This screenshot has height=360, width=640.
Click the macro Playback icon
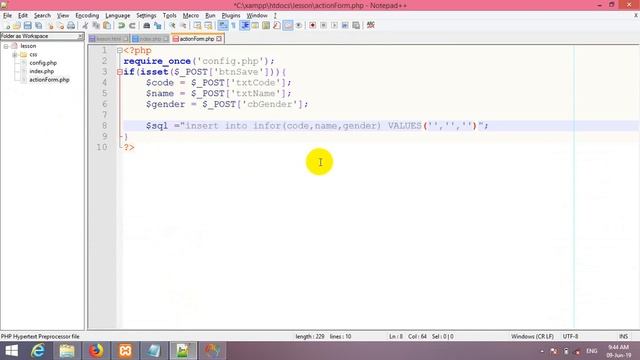coord(334,25)
